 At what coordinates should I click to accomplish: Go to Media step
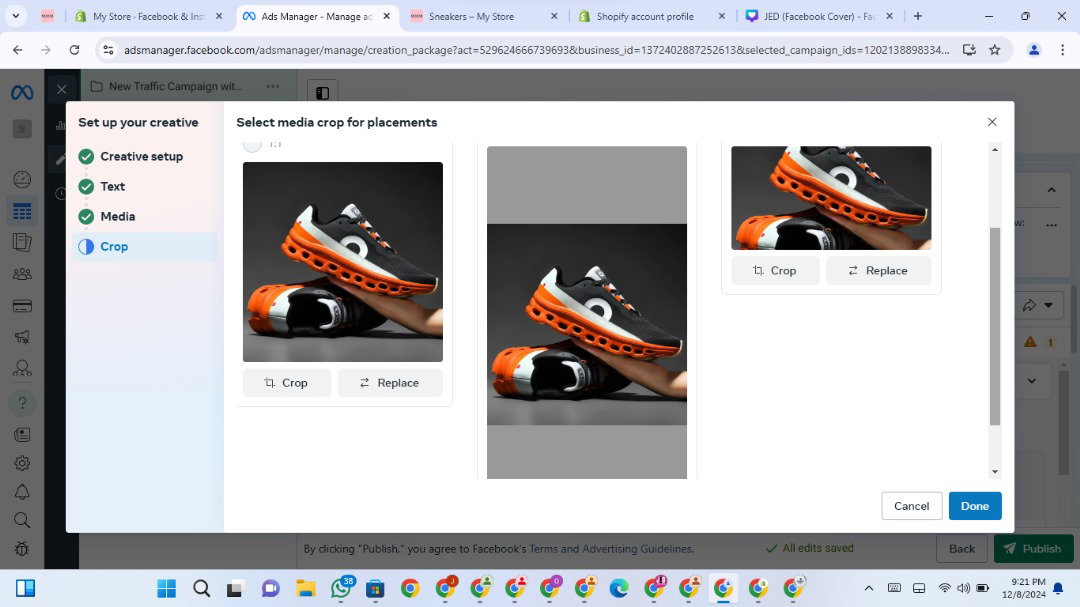pos(118,216)
